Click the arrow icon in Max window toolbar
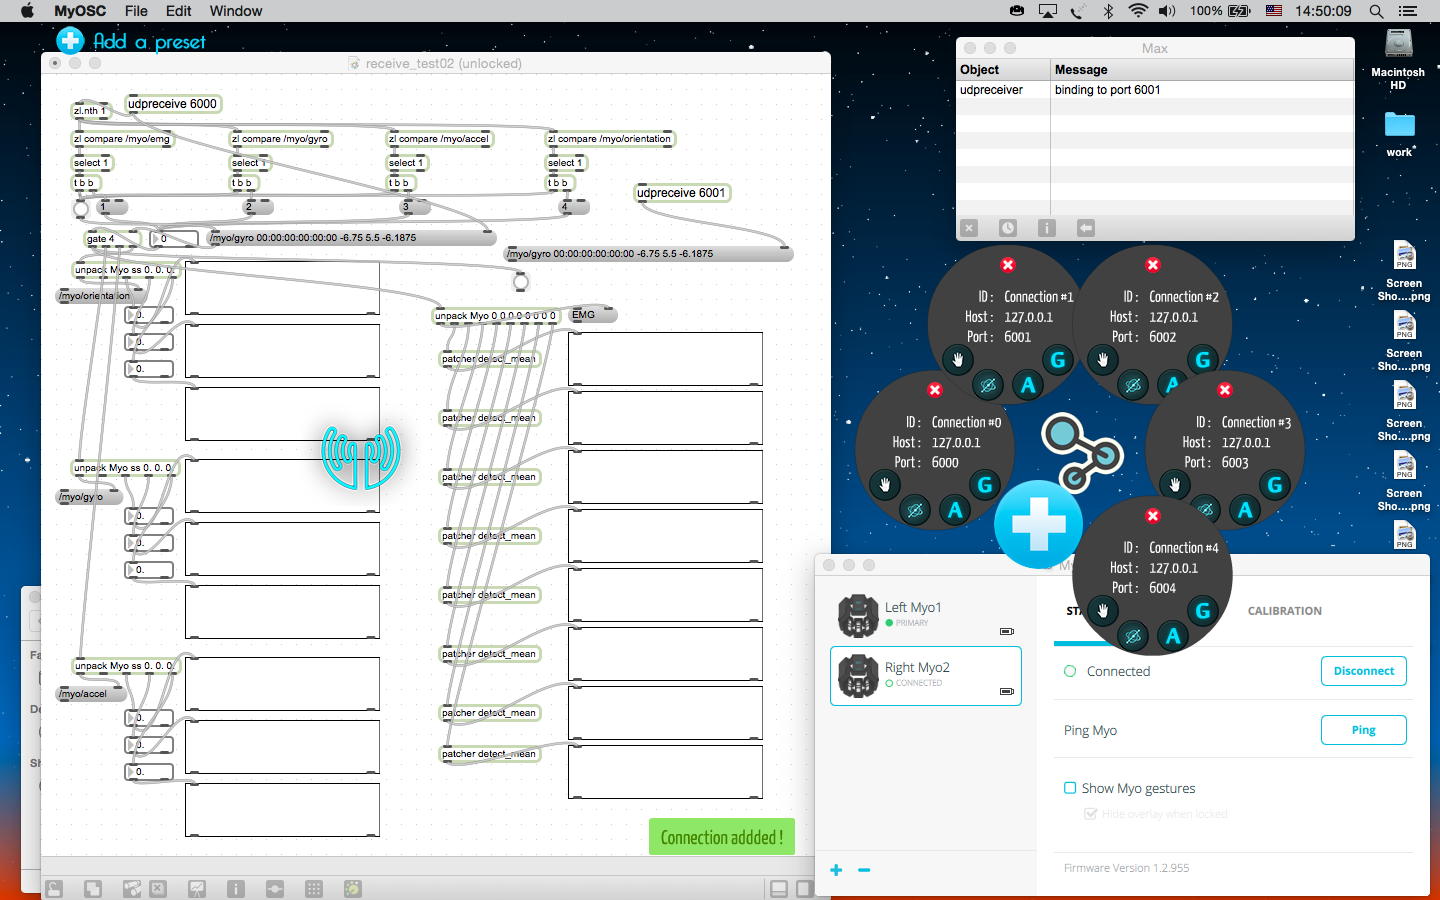Image resolution: width=1440 pixels, height=900 pixels. pos(1085,228)
